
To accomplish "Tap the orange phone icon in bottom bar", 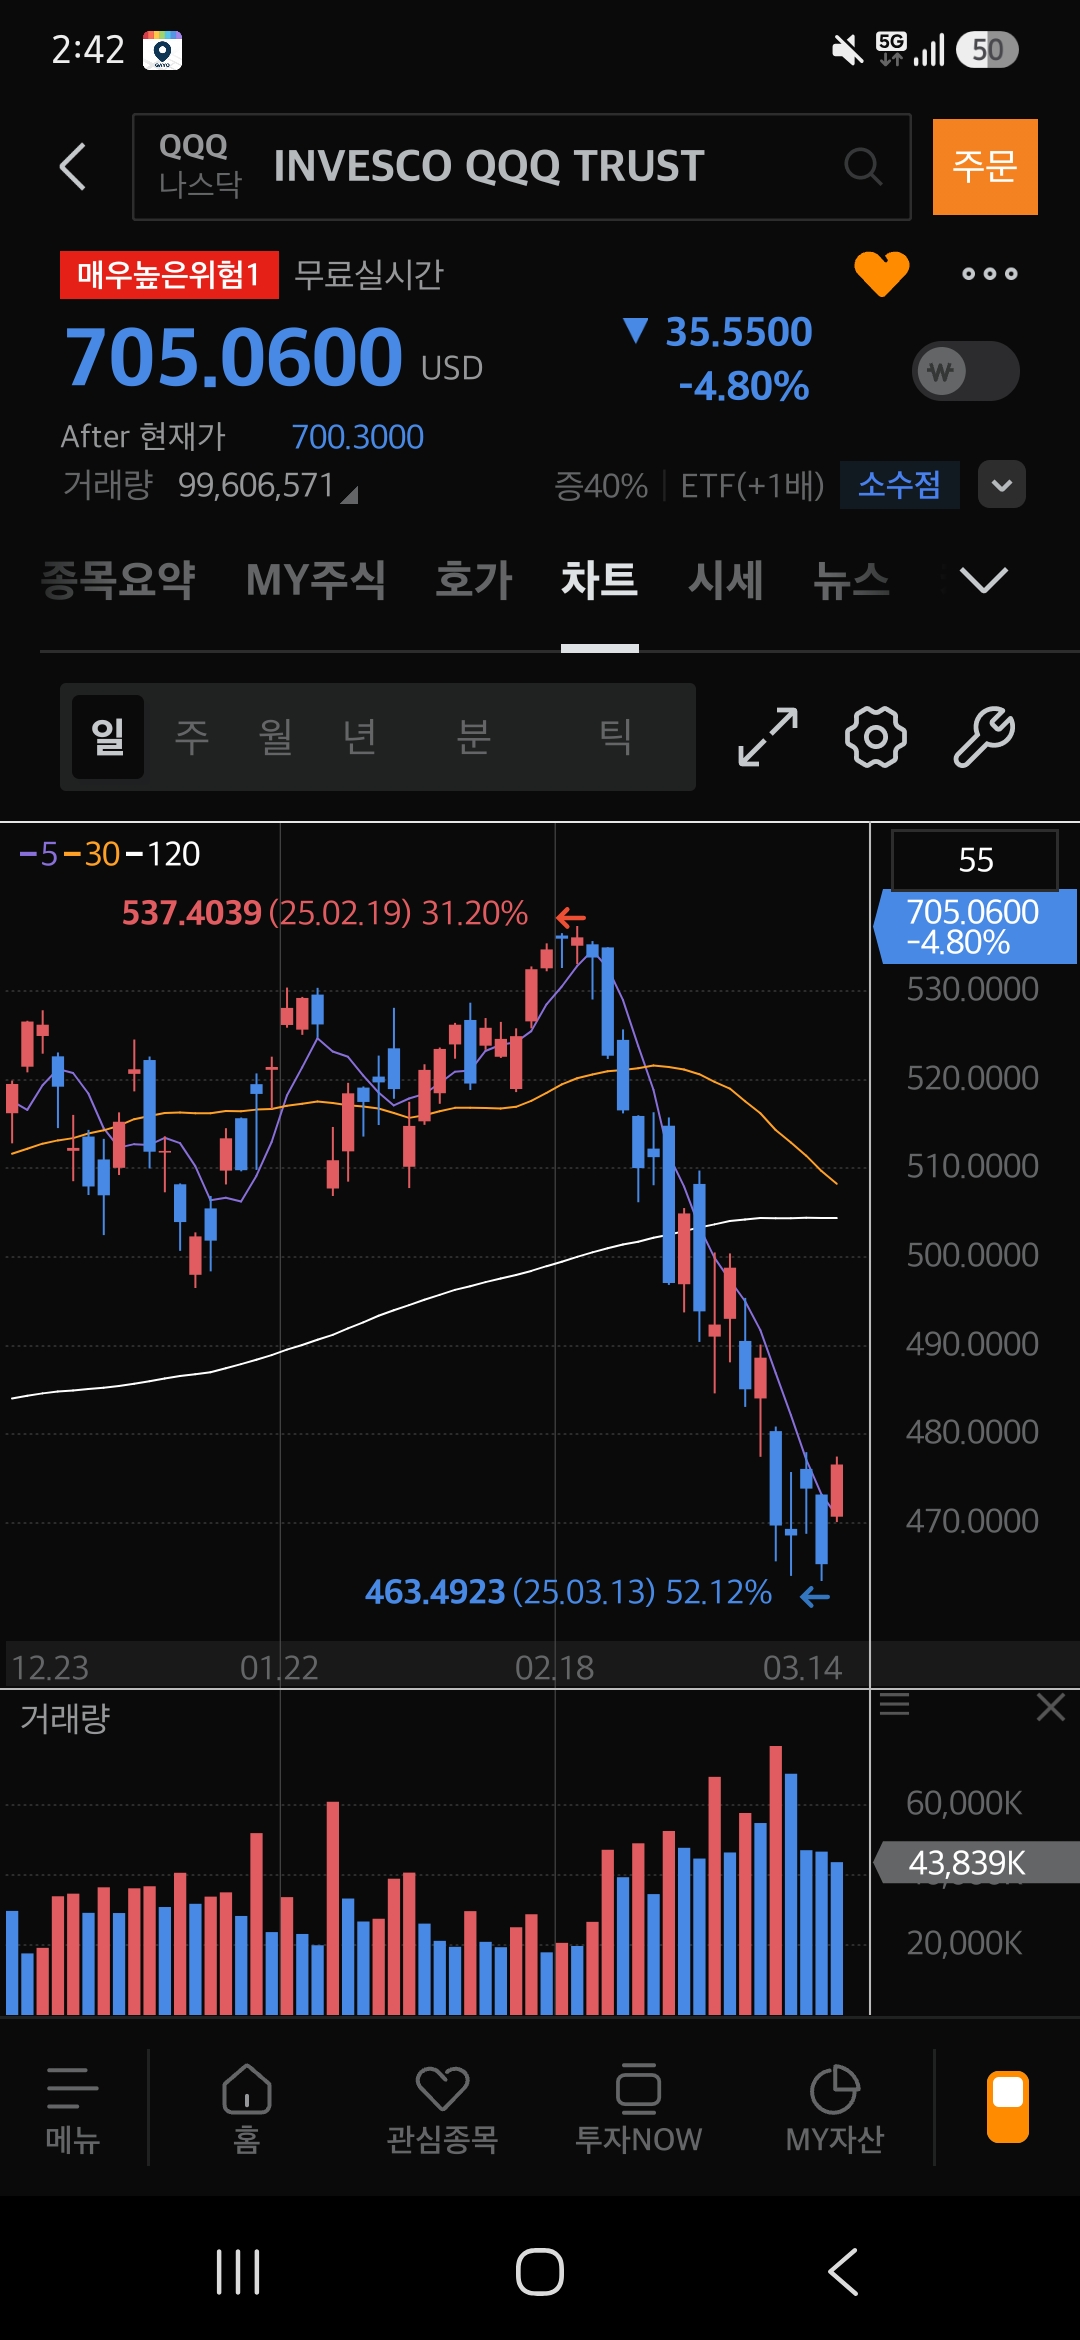I will click(x=1007, y=2106).
